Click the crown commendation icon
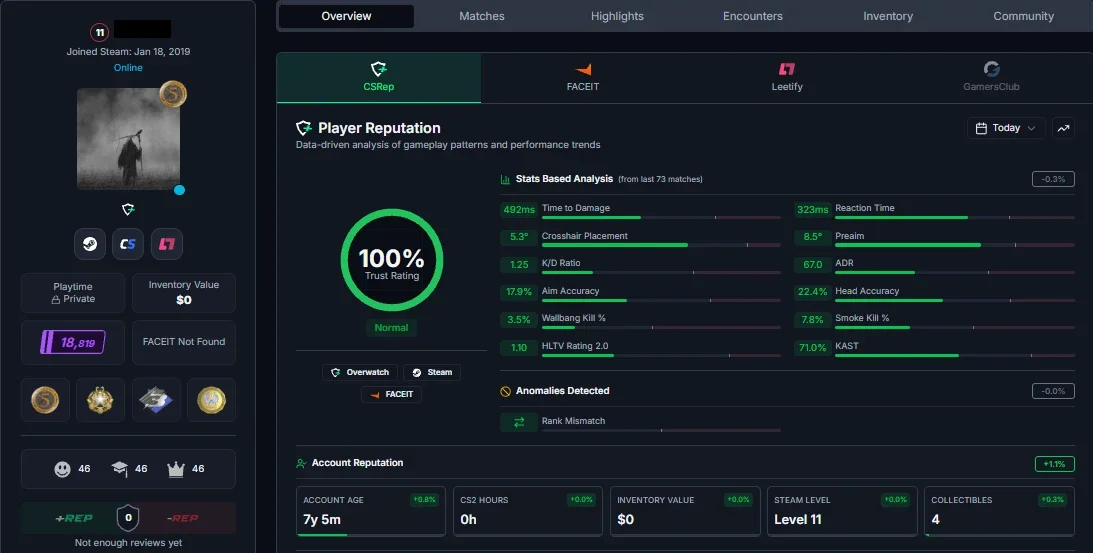The height and width of the screenshot is (553, 1093). pyautogui.click(x=176, y=469)
